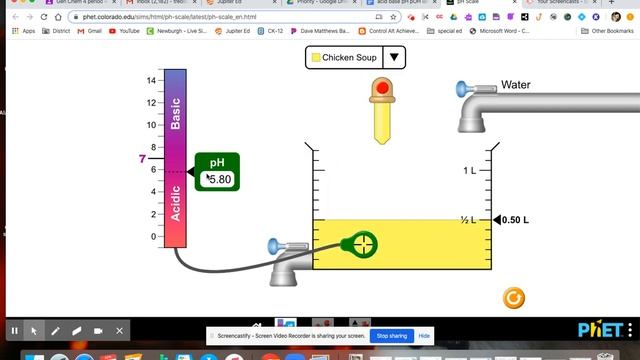Viewport: 640px width, 360px height.
Task: Click the Google Drive extension icon
Action: (453, 17)
